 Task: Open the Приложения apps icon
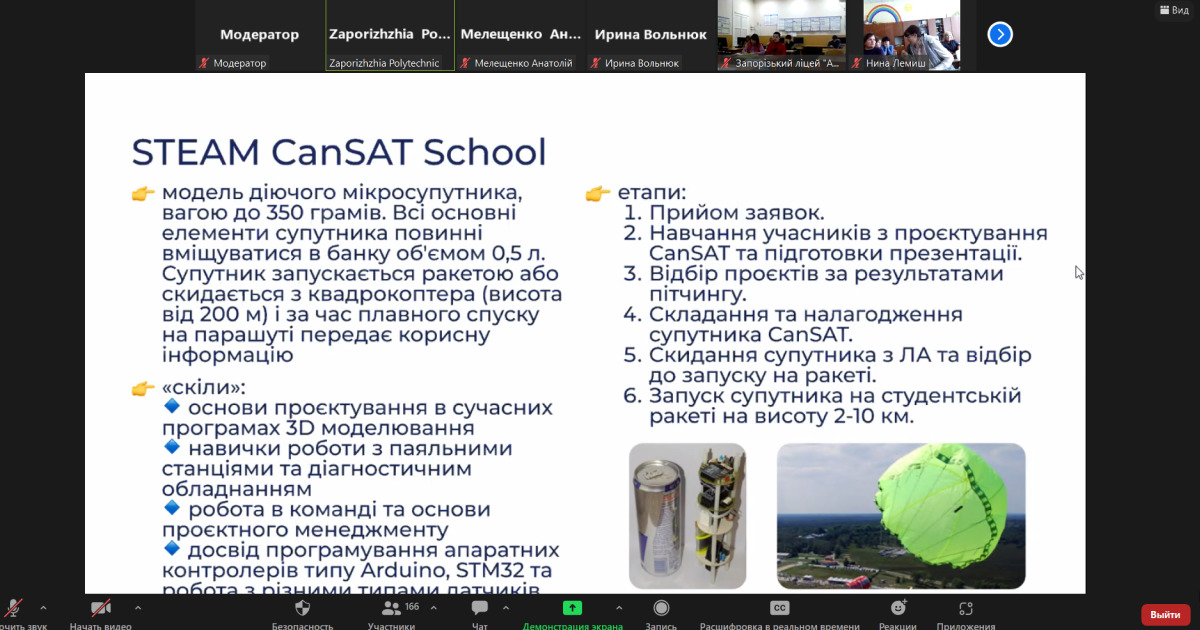(x=965, y=608)
